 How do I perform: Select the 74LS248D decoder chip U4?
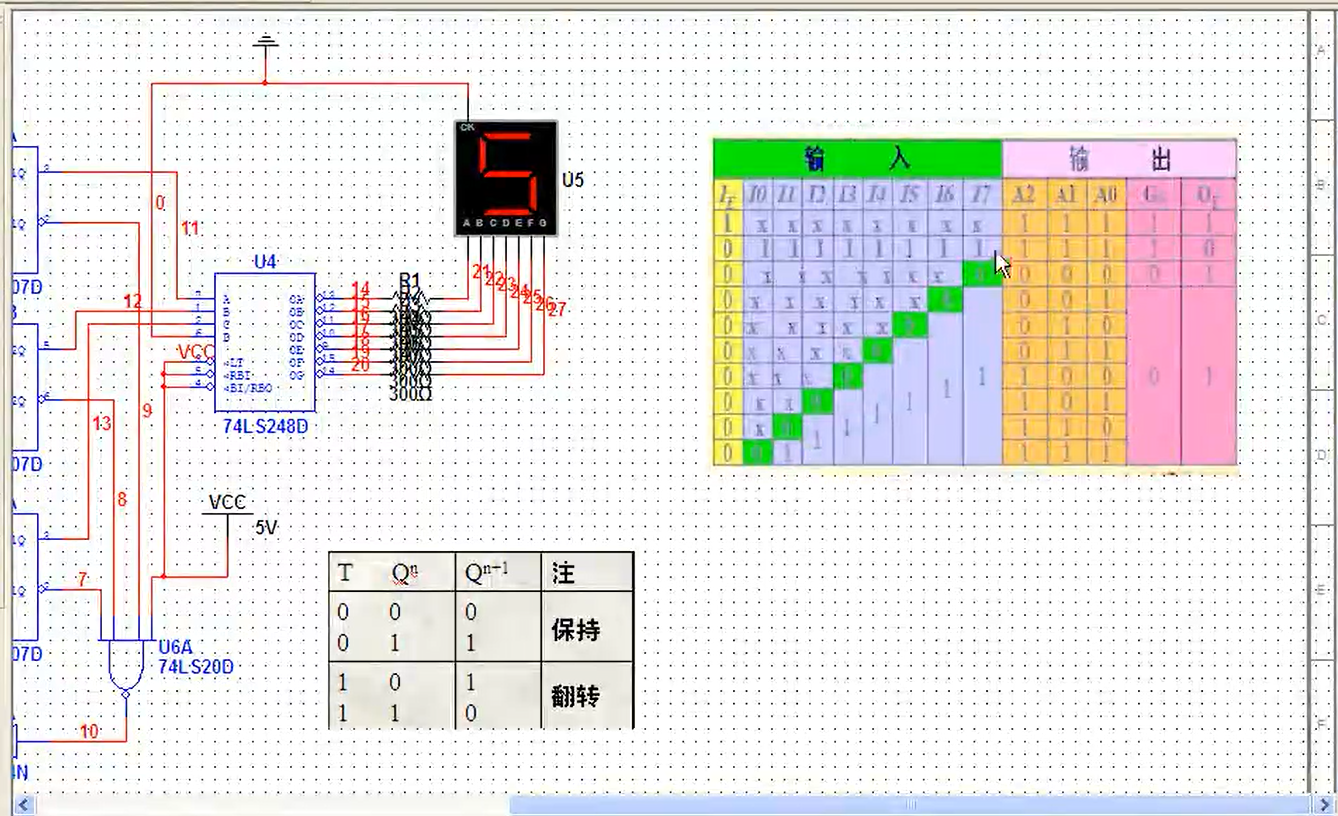pos(264,341)
